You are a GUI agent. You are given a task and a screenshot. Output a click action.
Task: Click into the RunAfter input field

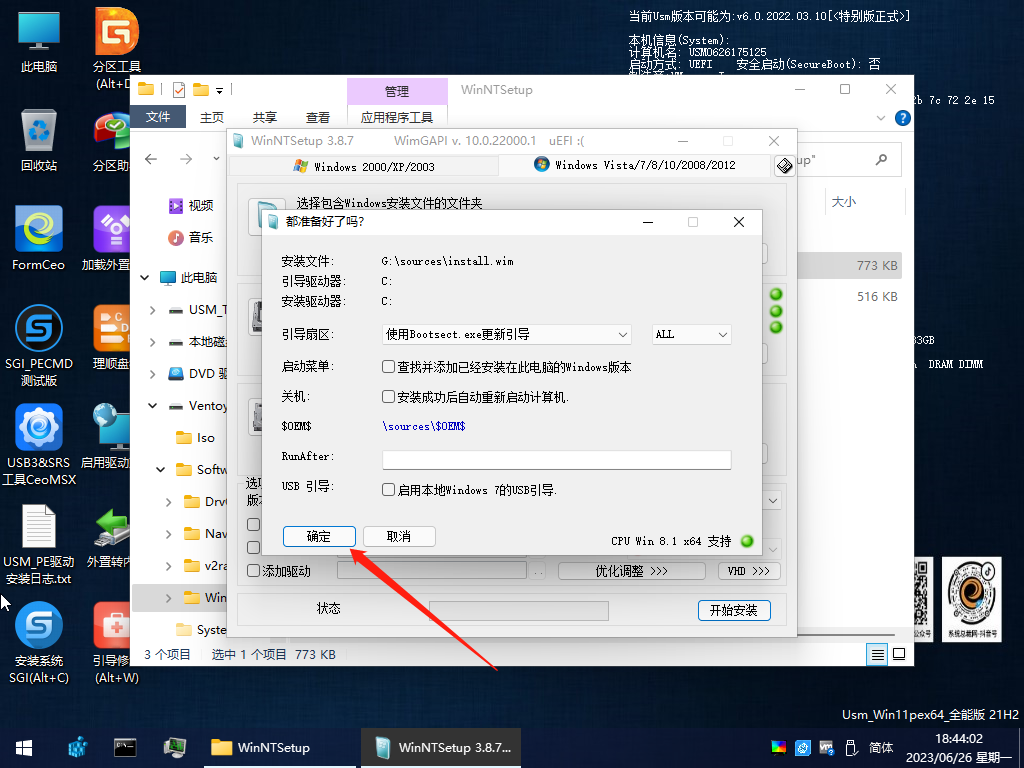pyautogui.click(x=556, y=460)
